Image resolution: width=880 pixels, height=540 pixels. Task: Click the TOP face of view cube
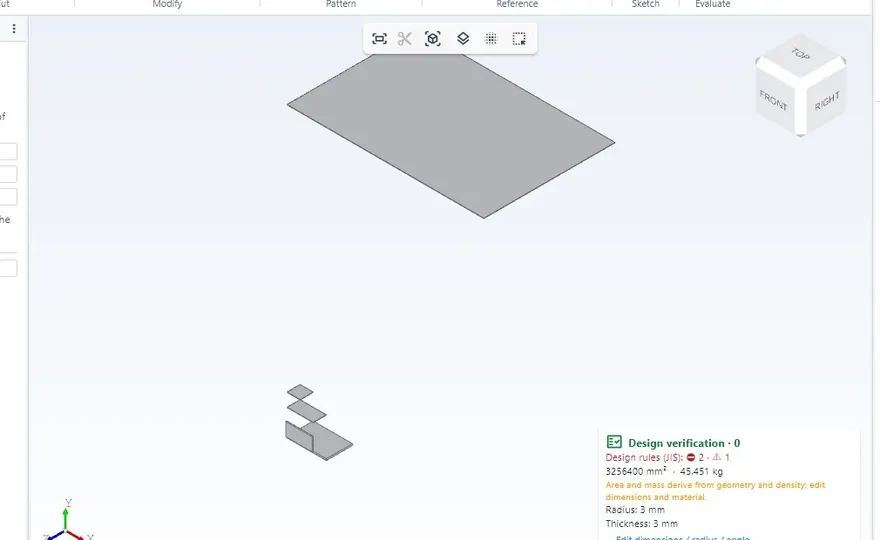800,56
